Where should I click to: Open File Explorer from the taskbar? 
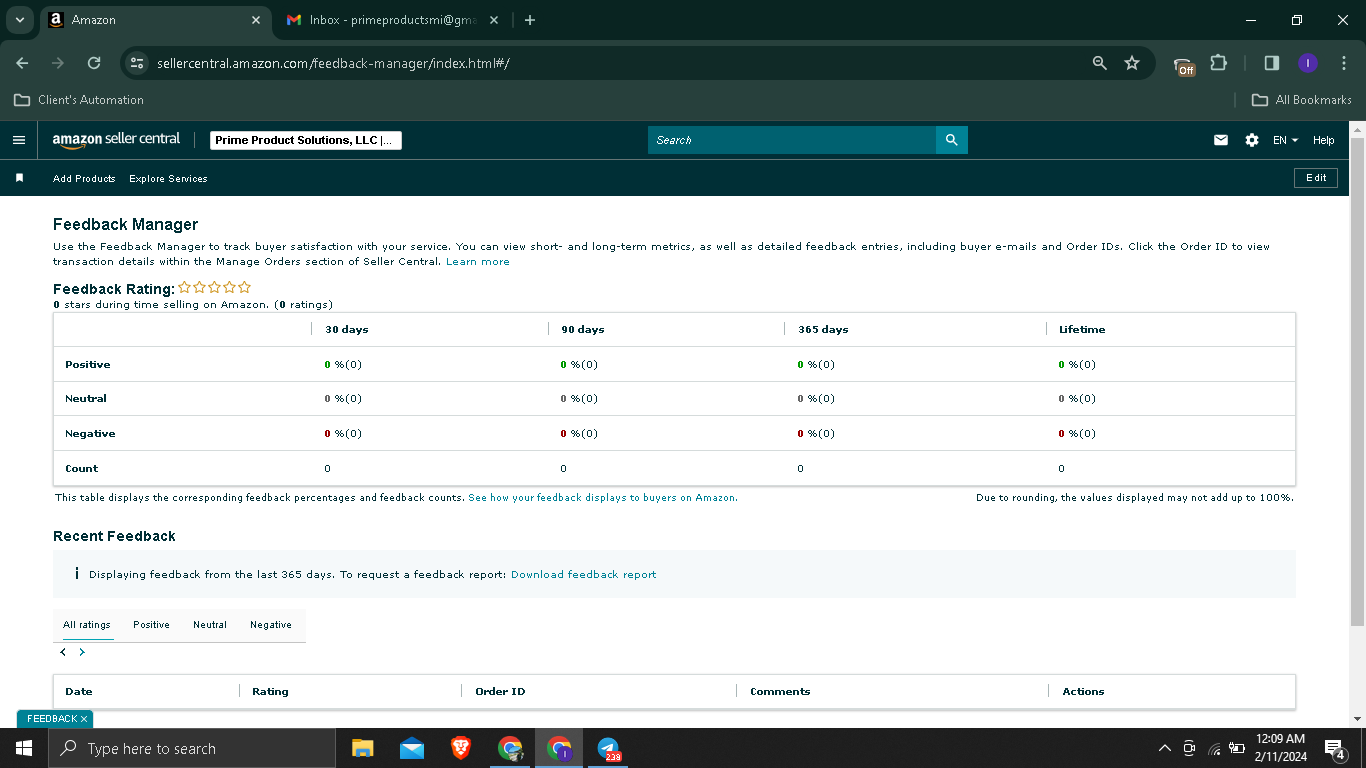pyautogui.click(x=362, y=748)
